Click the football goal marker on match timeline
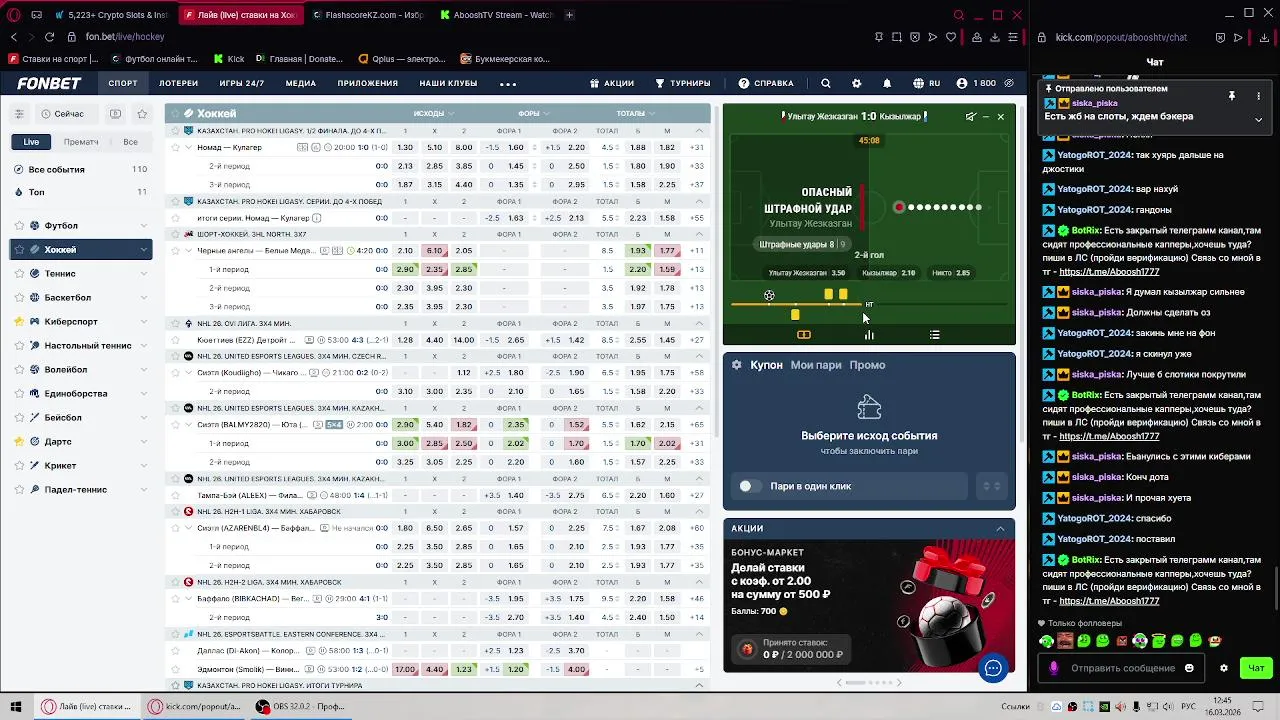 pos(769,295)
